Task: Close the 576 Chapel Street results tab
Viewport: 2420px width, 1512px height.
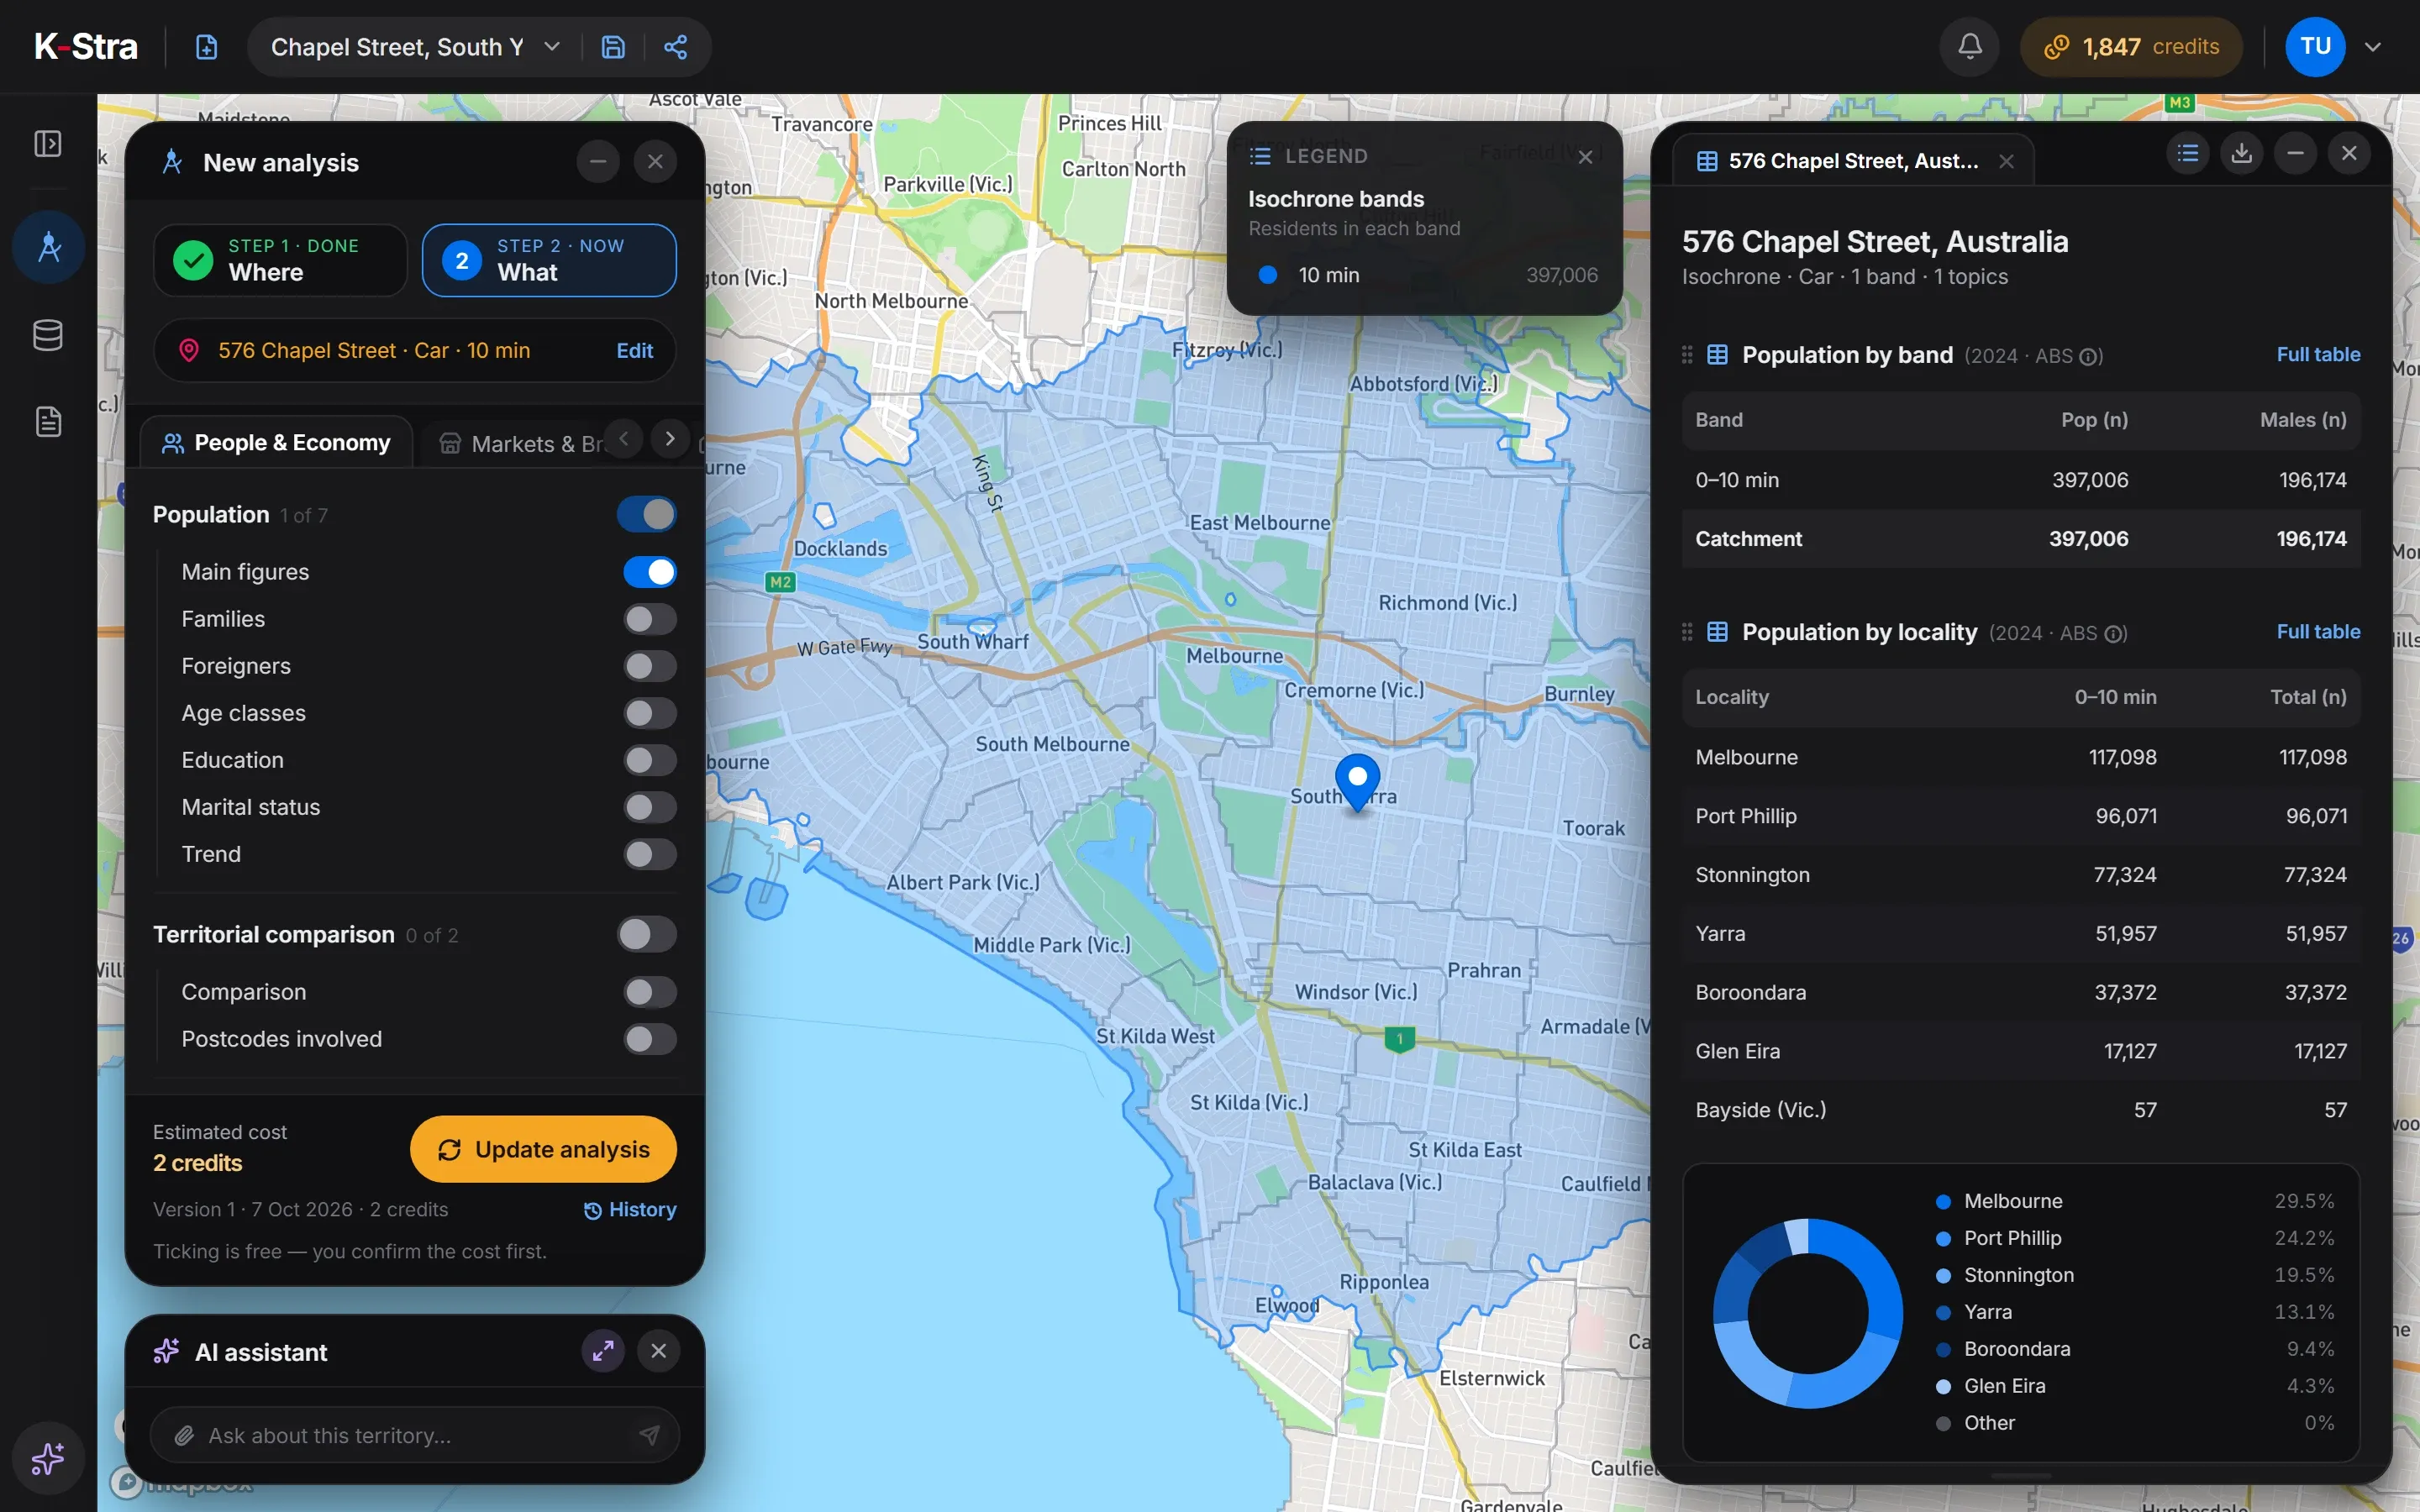Action: point(2006,162)
